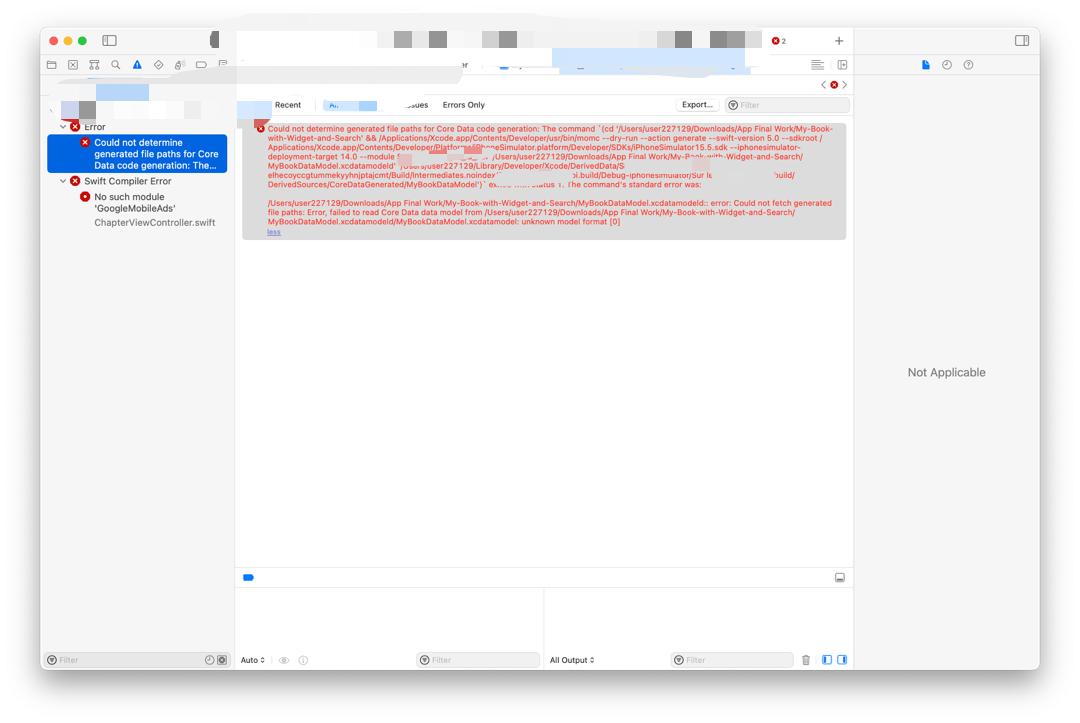Viewport: 1080px width, 723px height.
Task: Open the All Output console dropdown
Action: pyautogui.click(x=572, y=660)
